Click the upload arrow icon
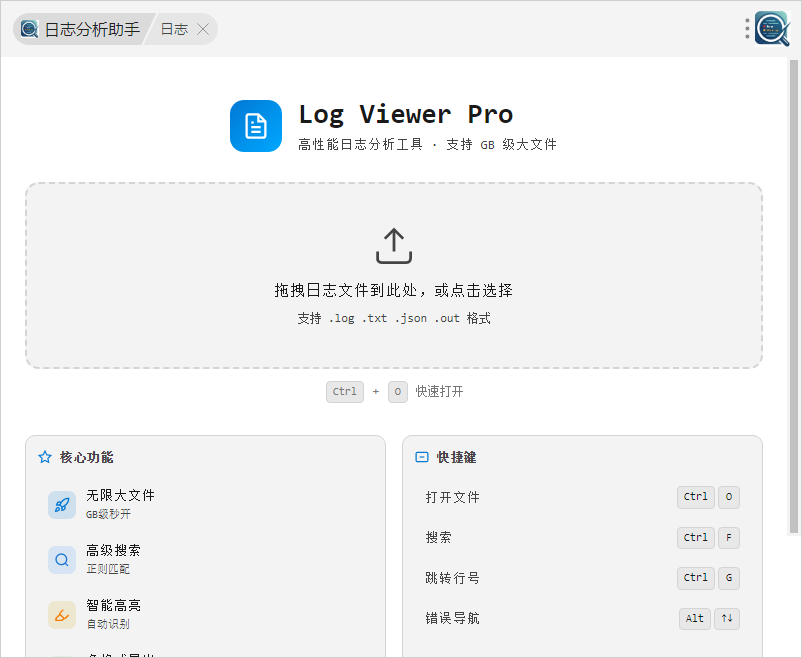The image size is (802, 658). tap(394, 246)
